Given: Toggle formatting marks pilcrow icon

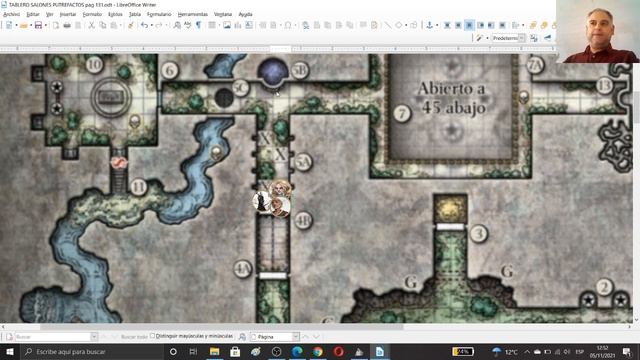Looking at the screenshot, I should coord(198,25).
